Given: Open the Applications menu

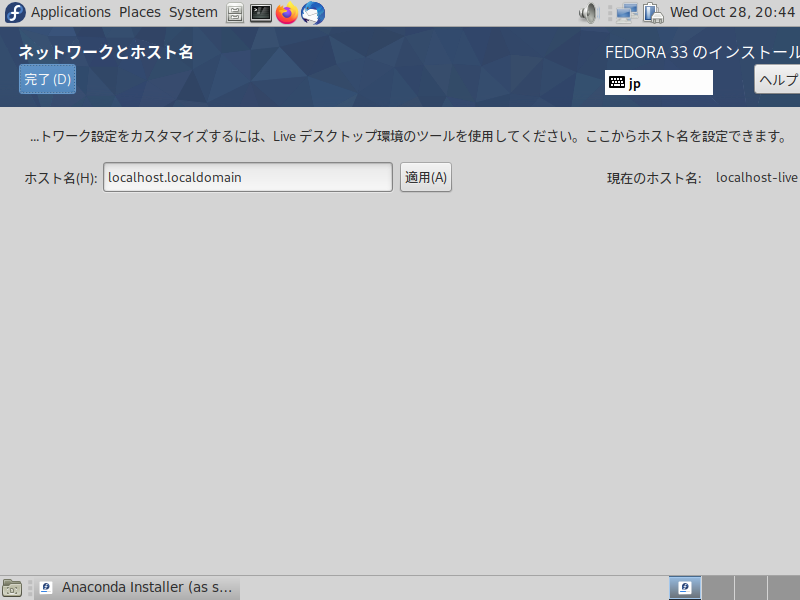Looking at the screenshot, I should pyautogui.click(x=70, y=12).
